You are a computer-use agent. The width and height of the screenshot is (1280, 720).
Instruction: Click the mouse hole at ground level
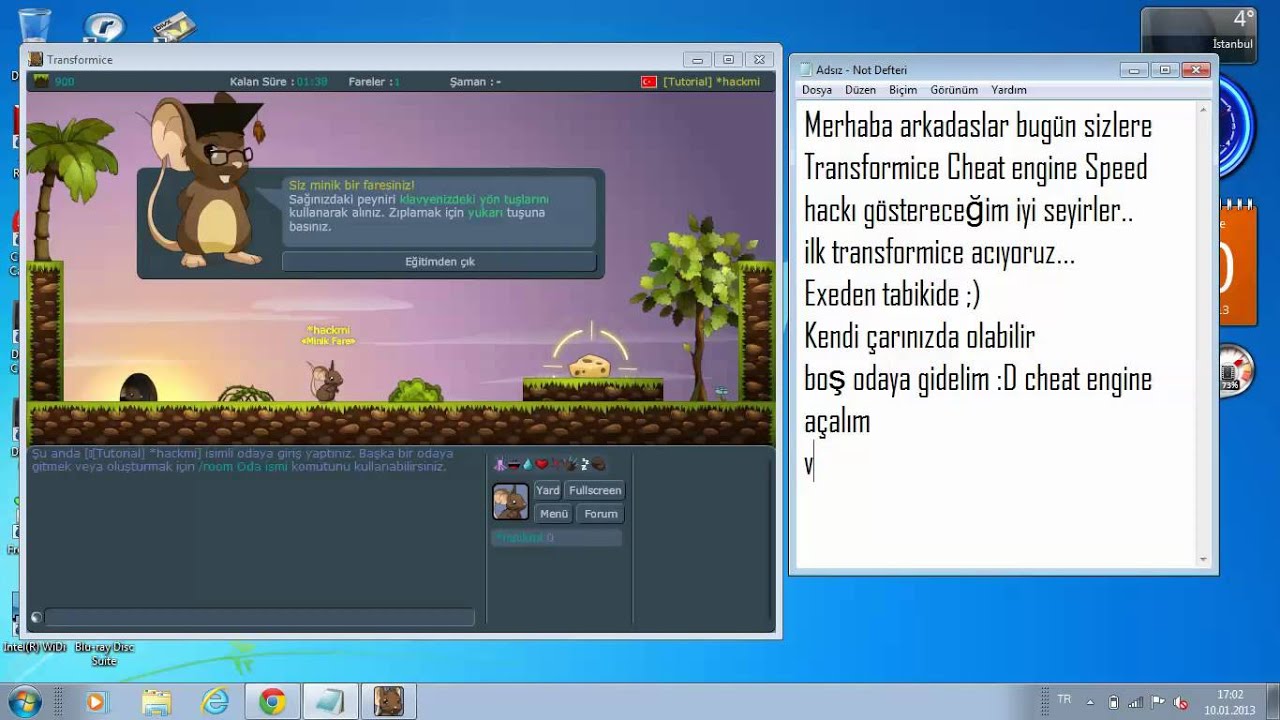click(138, 389)
